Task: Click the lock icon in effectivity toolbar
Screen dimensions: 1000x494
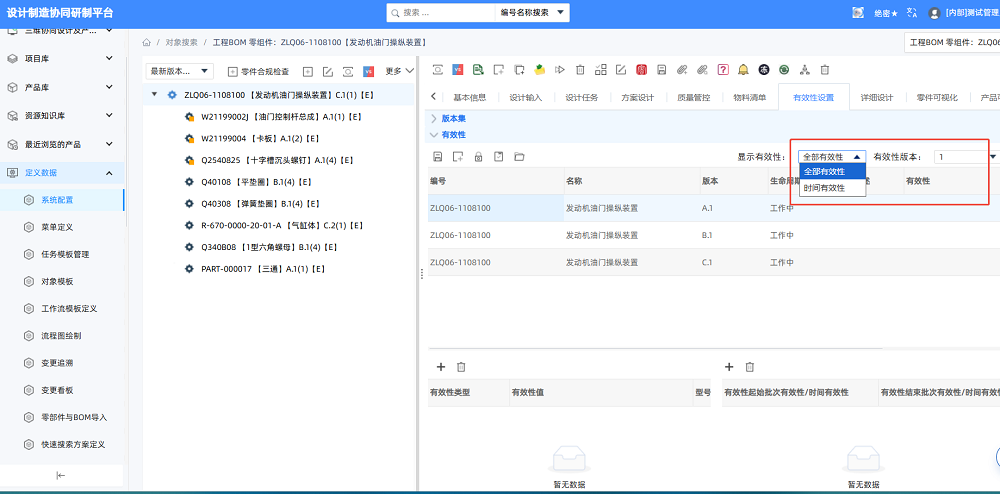Action: pos(478,157)
